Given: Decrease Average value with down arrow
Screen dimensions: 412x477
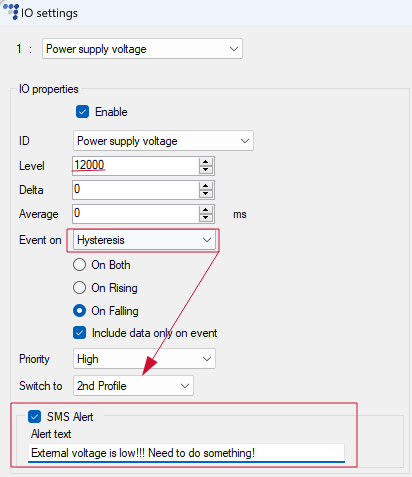Looking at the screenshot, I should (x=206, y=218).
